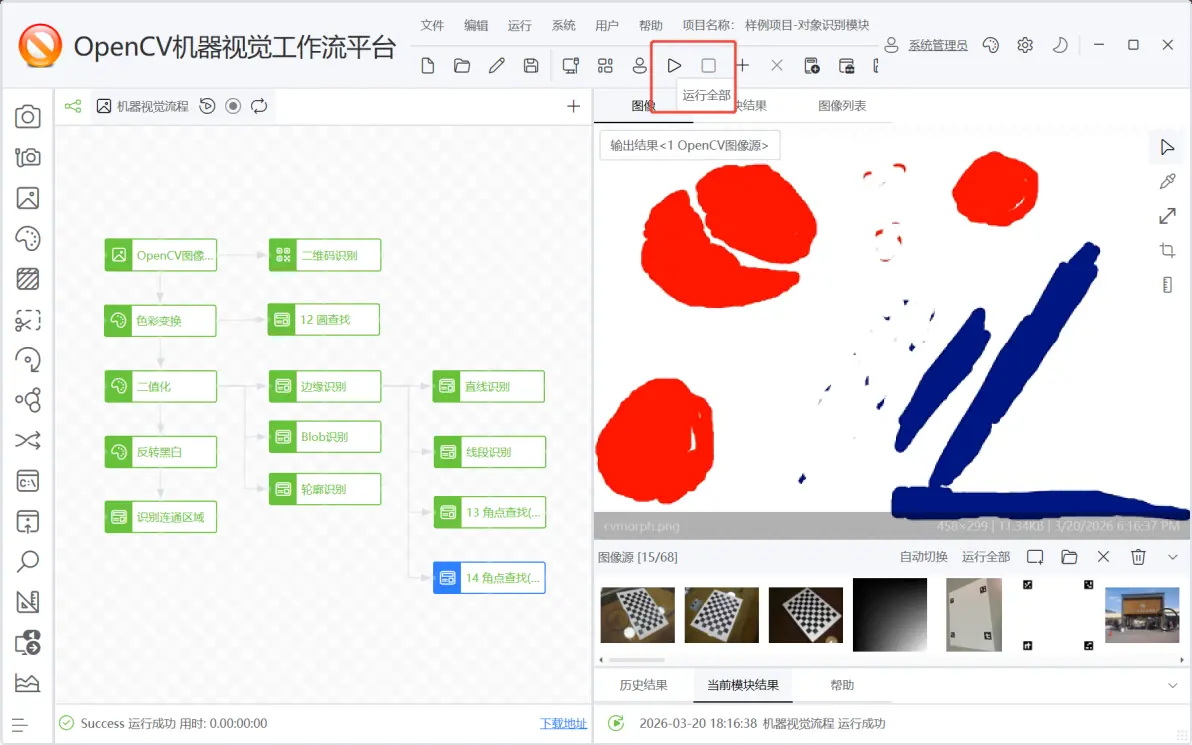Open the hamburger menu at sidebar bottom

coord(21,725)
